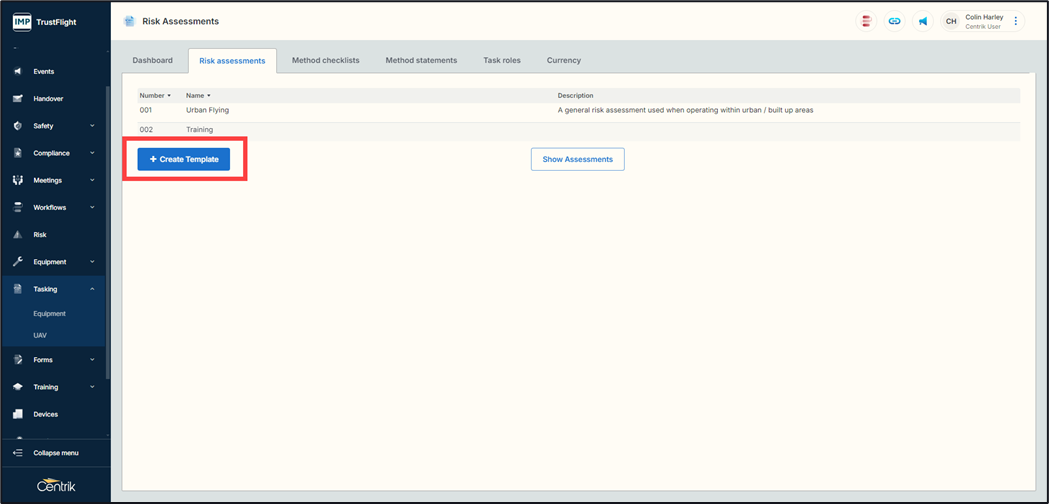Open the Urban Flying risk assessment row

(207, 110)
